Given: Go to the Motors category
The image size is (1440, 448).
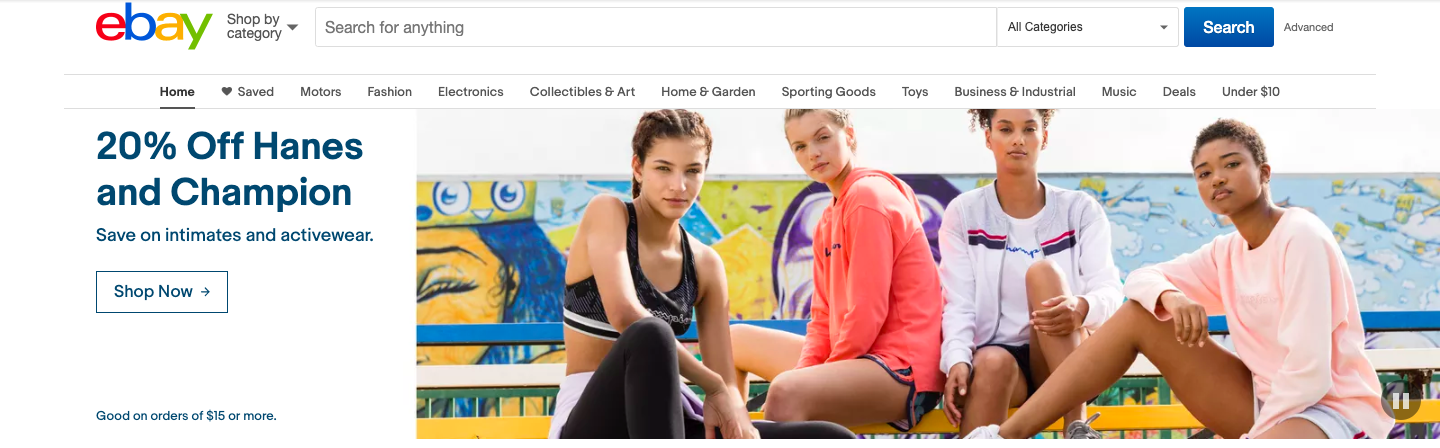Looking at the screenshot, I should point(320,91).
